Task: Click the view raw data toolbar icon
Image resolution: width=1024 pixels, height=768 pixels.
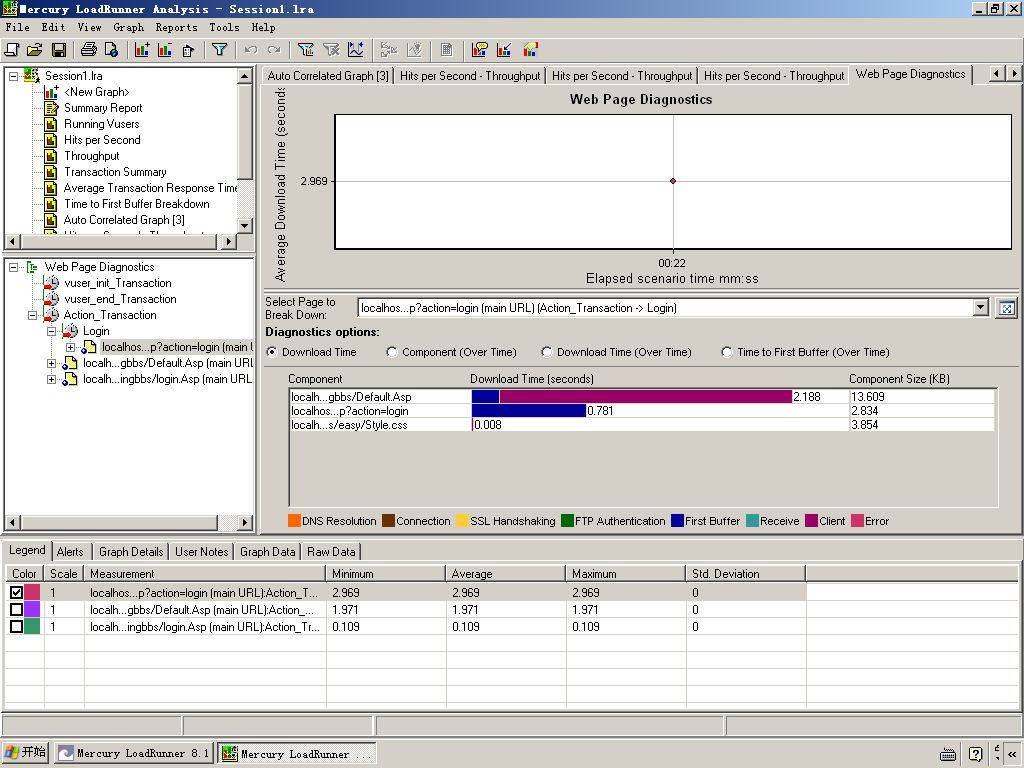Action: coord(447,50)
